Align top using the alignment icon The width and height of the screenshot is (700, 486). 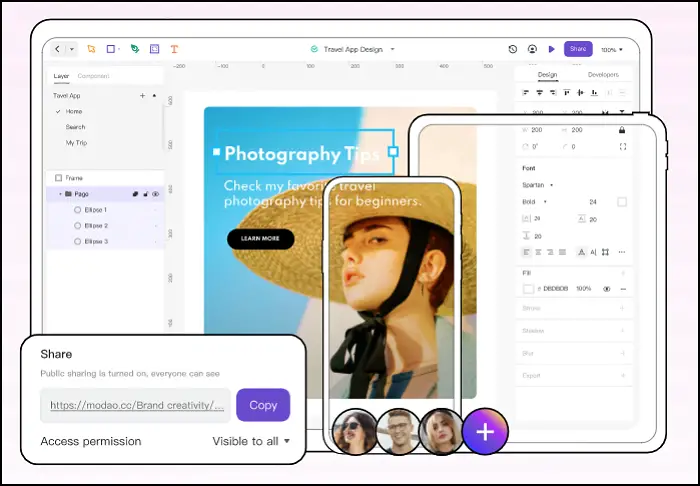coord(567,93)
